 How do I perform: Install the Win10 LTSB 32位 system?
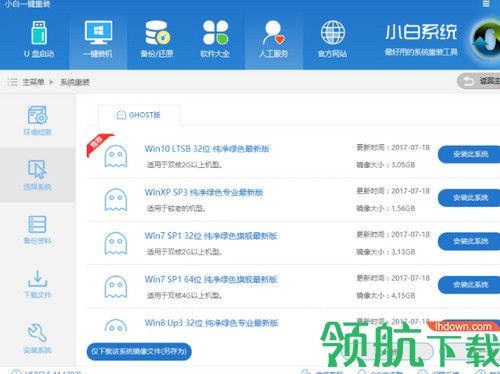pyautogui.click(x=469, y=154)
